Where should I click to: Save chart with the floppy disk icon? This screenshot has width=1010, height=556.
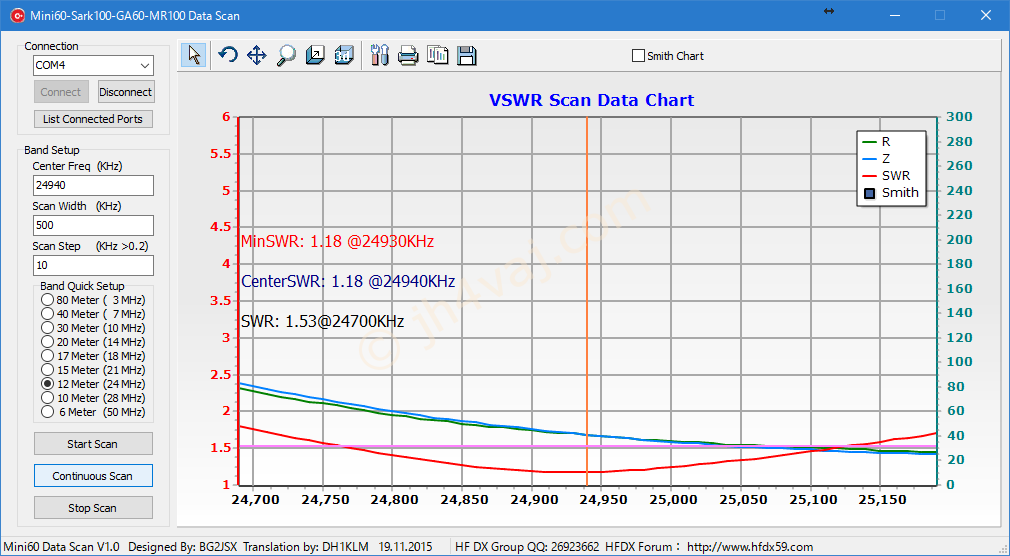[x=467, y=55]
